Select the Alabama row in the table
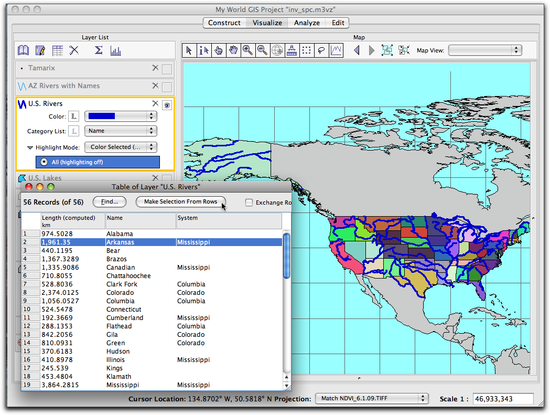Viewport: 550px width, 415px height. pyautogui.click(x=152, y=234)
